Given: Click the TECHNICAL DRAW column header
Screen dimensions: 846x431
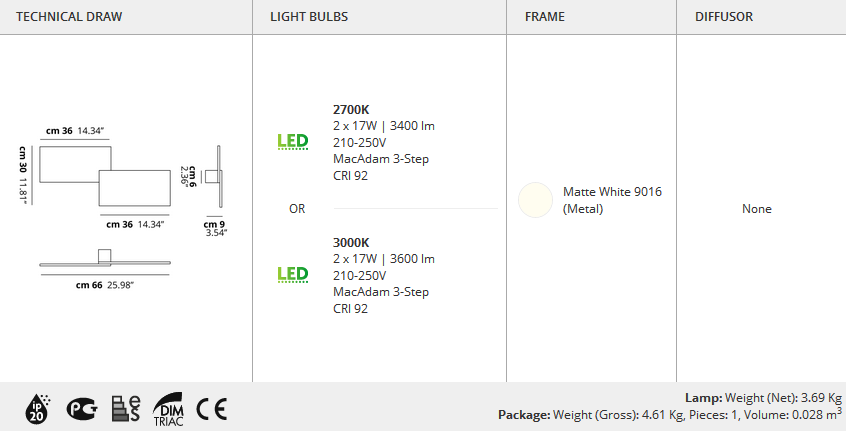Looking at the screenshot, I should [x=69, y=17].
